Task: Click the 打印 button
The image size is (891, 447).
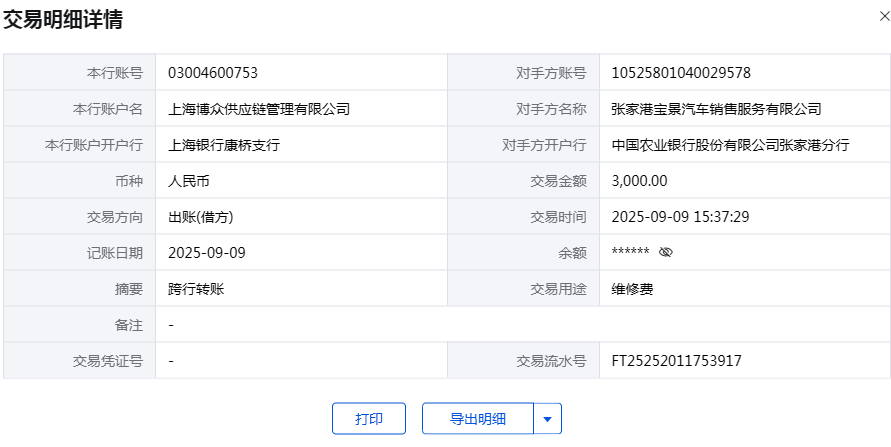Action: [x=369, y=419]
